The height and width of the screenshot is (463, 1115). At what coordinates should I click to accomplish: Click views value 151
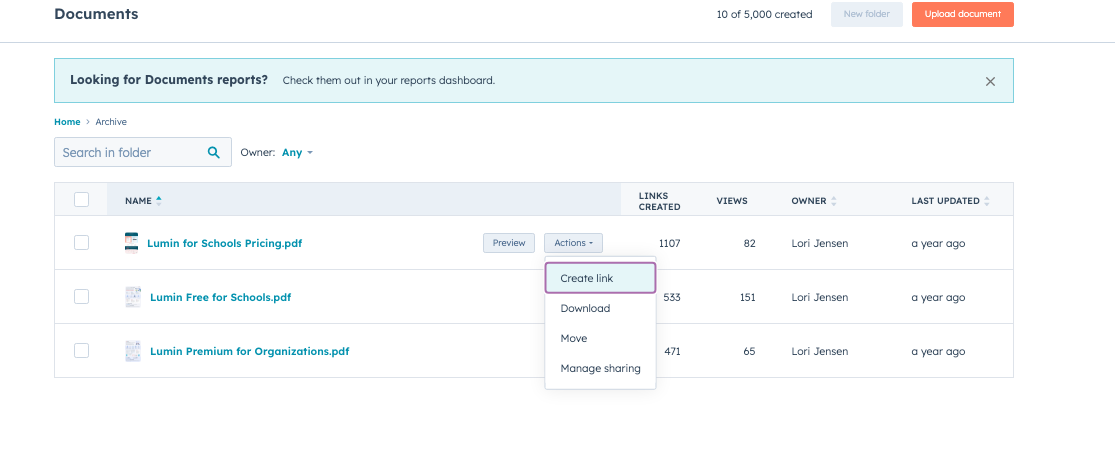point(747,297)
